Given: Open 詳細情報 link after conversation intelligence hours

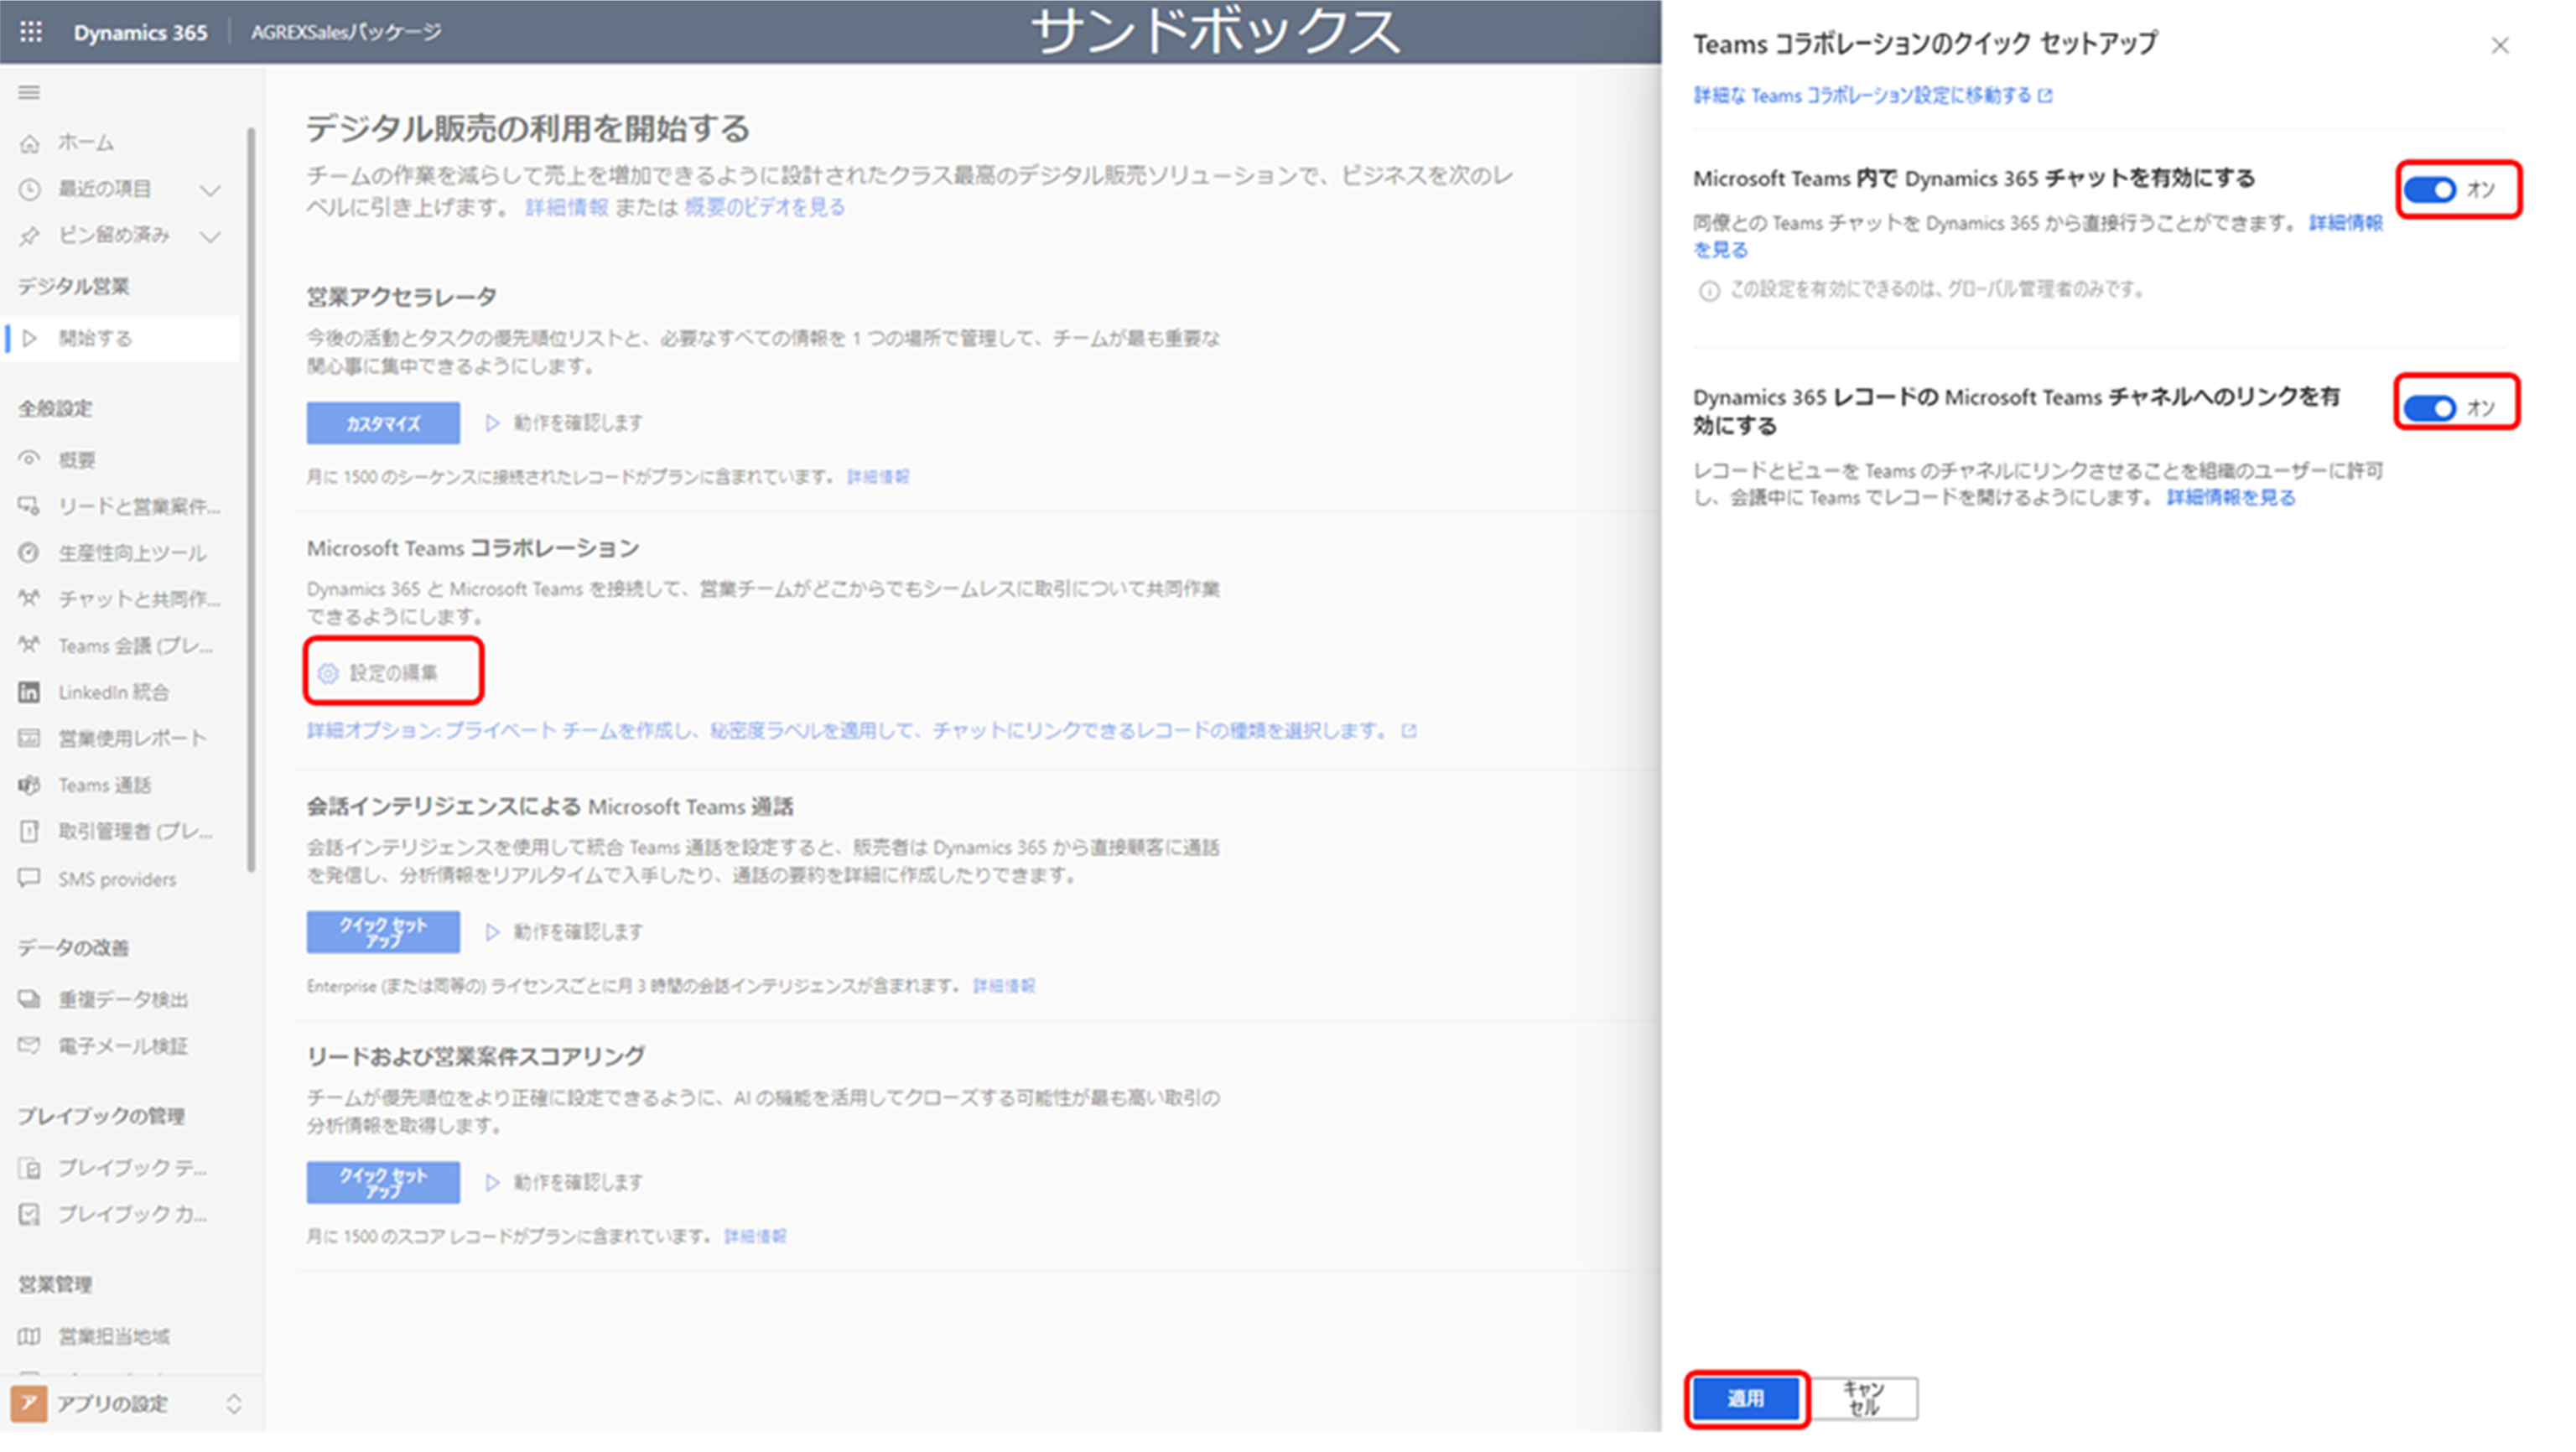Looking at the screenshot, I should tap(1004, 986).
